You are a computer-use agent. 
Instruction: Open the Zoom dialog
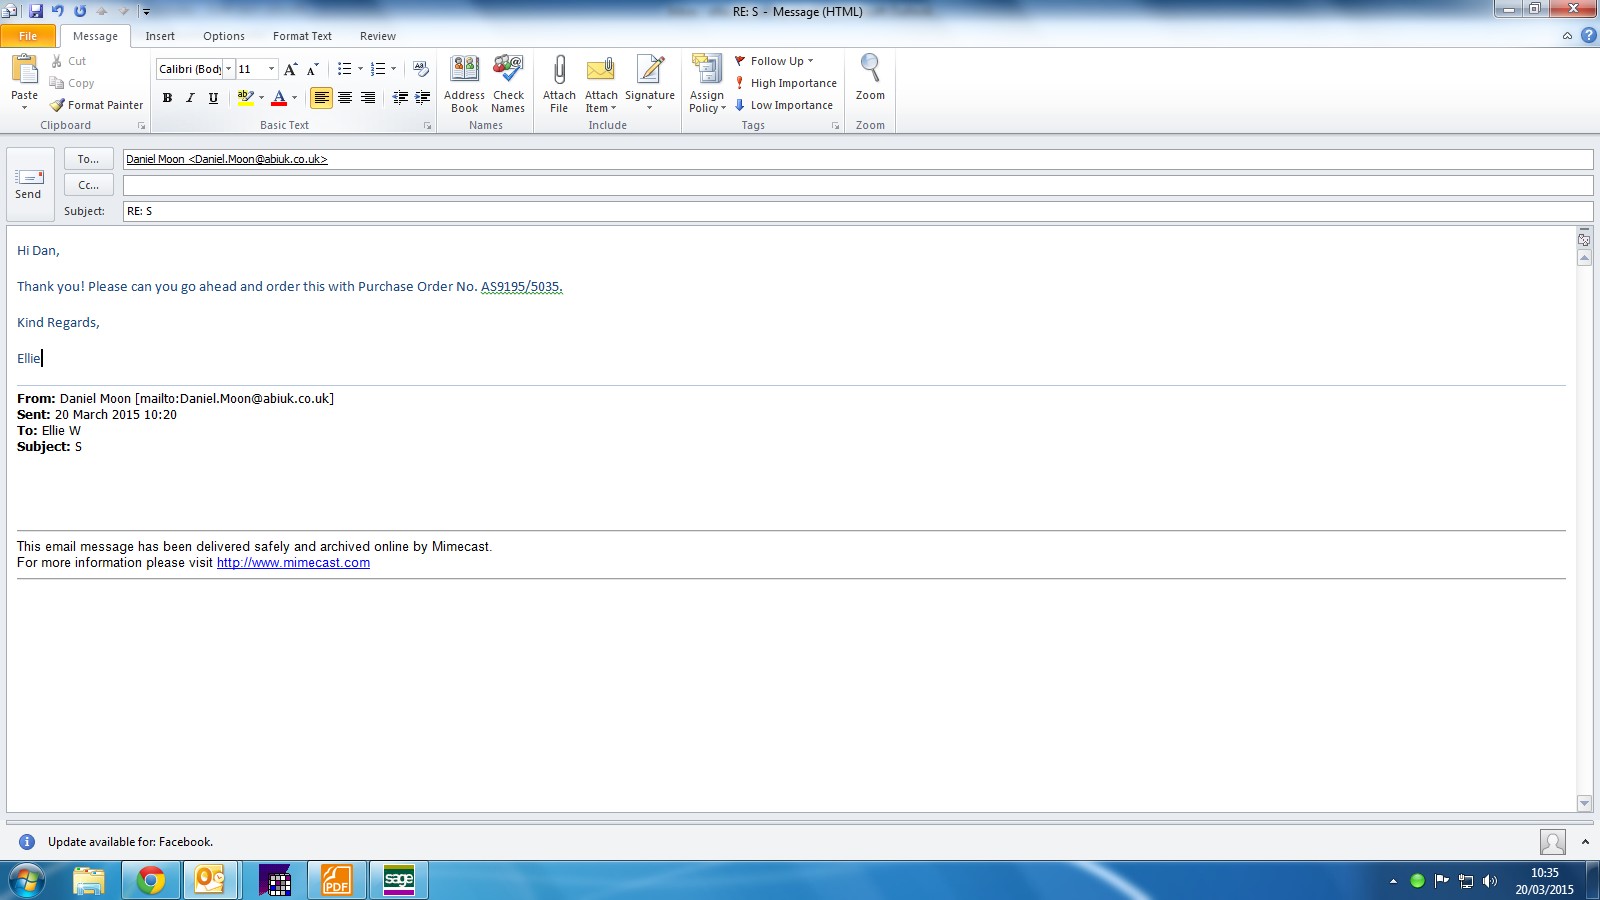(x=870, y=78)
